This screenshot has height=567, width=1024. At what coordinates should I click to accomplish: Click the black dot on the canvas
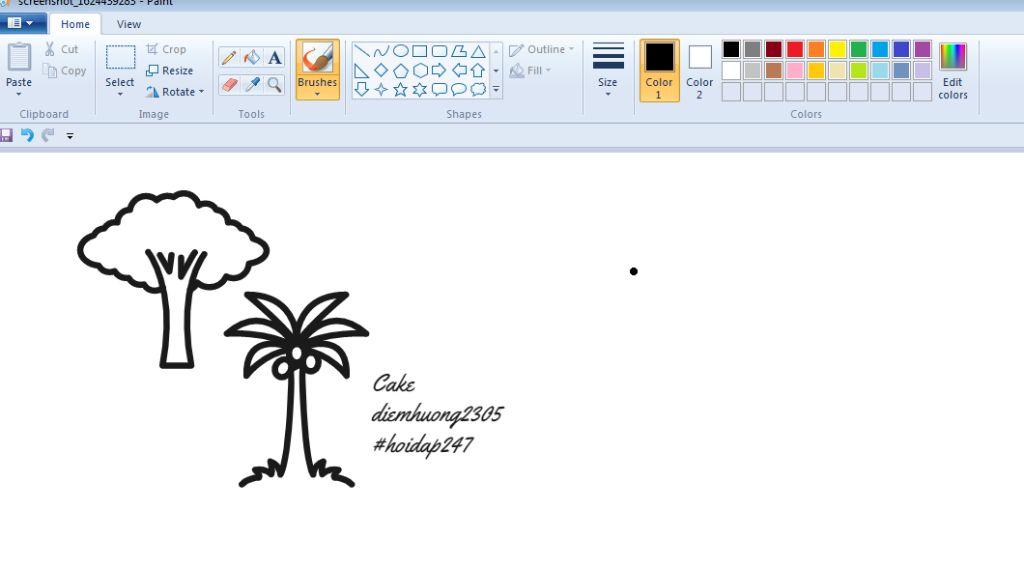633,271
